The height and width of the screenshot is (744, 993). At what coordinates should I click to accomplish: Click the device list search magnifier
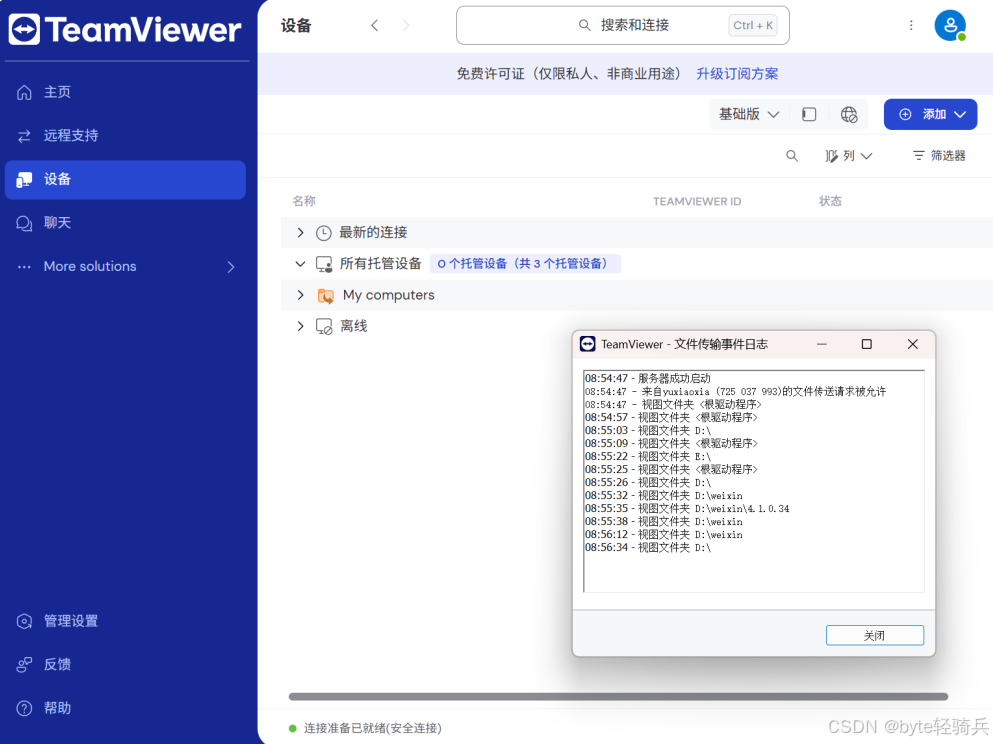[792, 156]
